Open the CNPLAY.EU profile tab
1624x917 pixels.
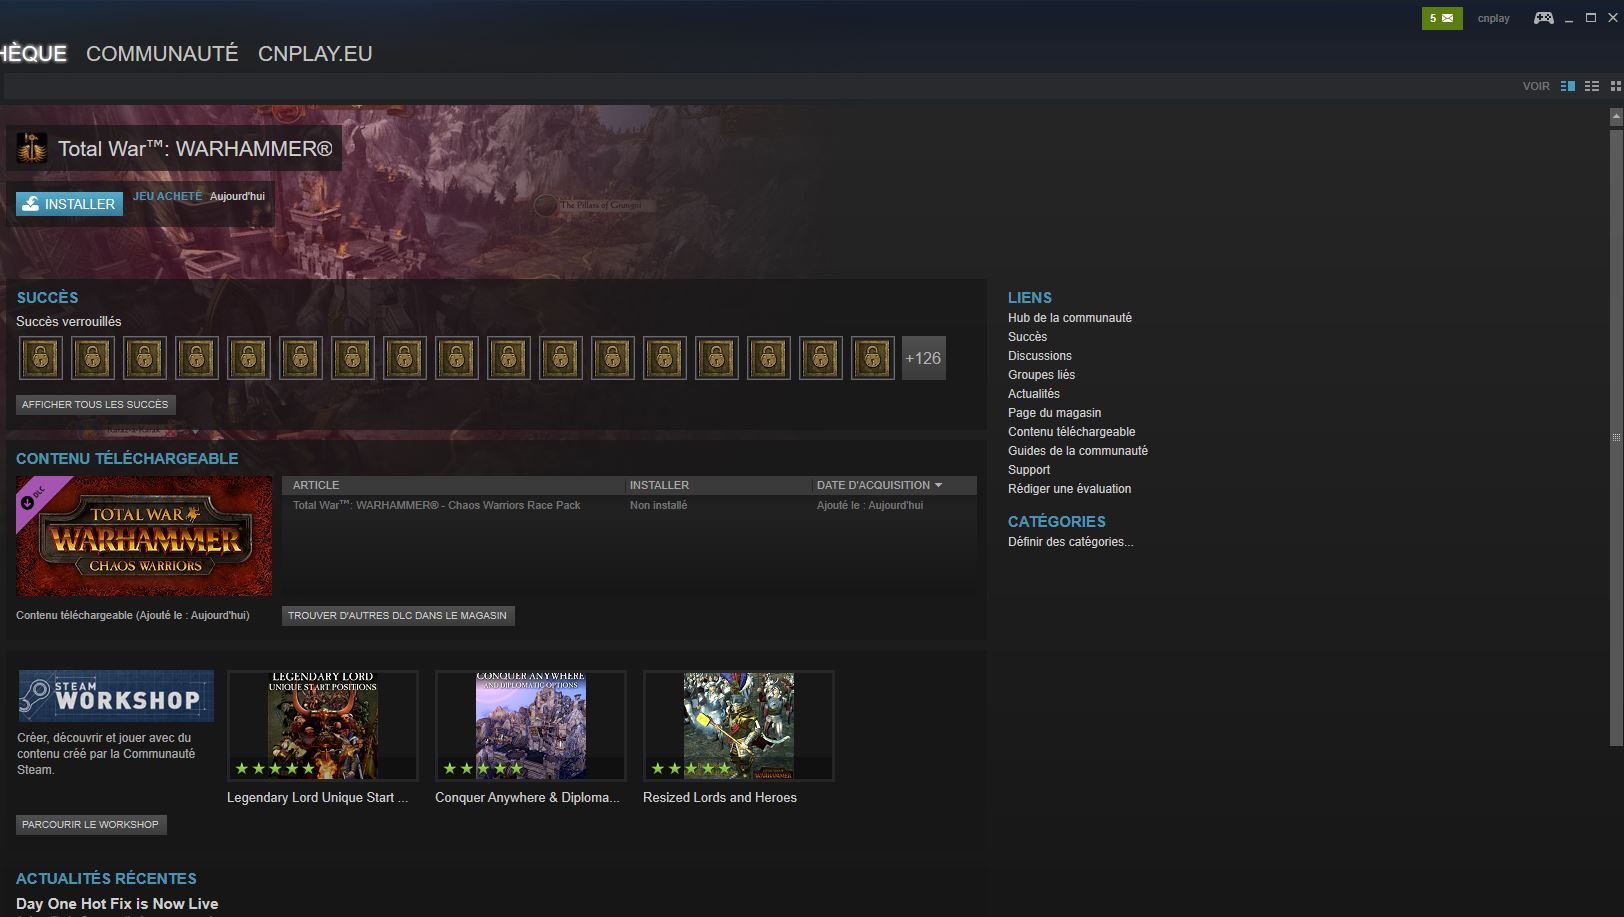[x=315, y=54]
